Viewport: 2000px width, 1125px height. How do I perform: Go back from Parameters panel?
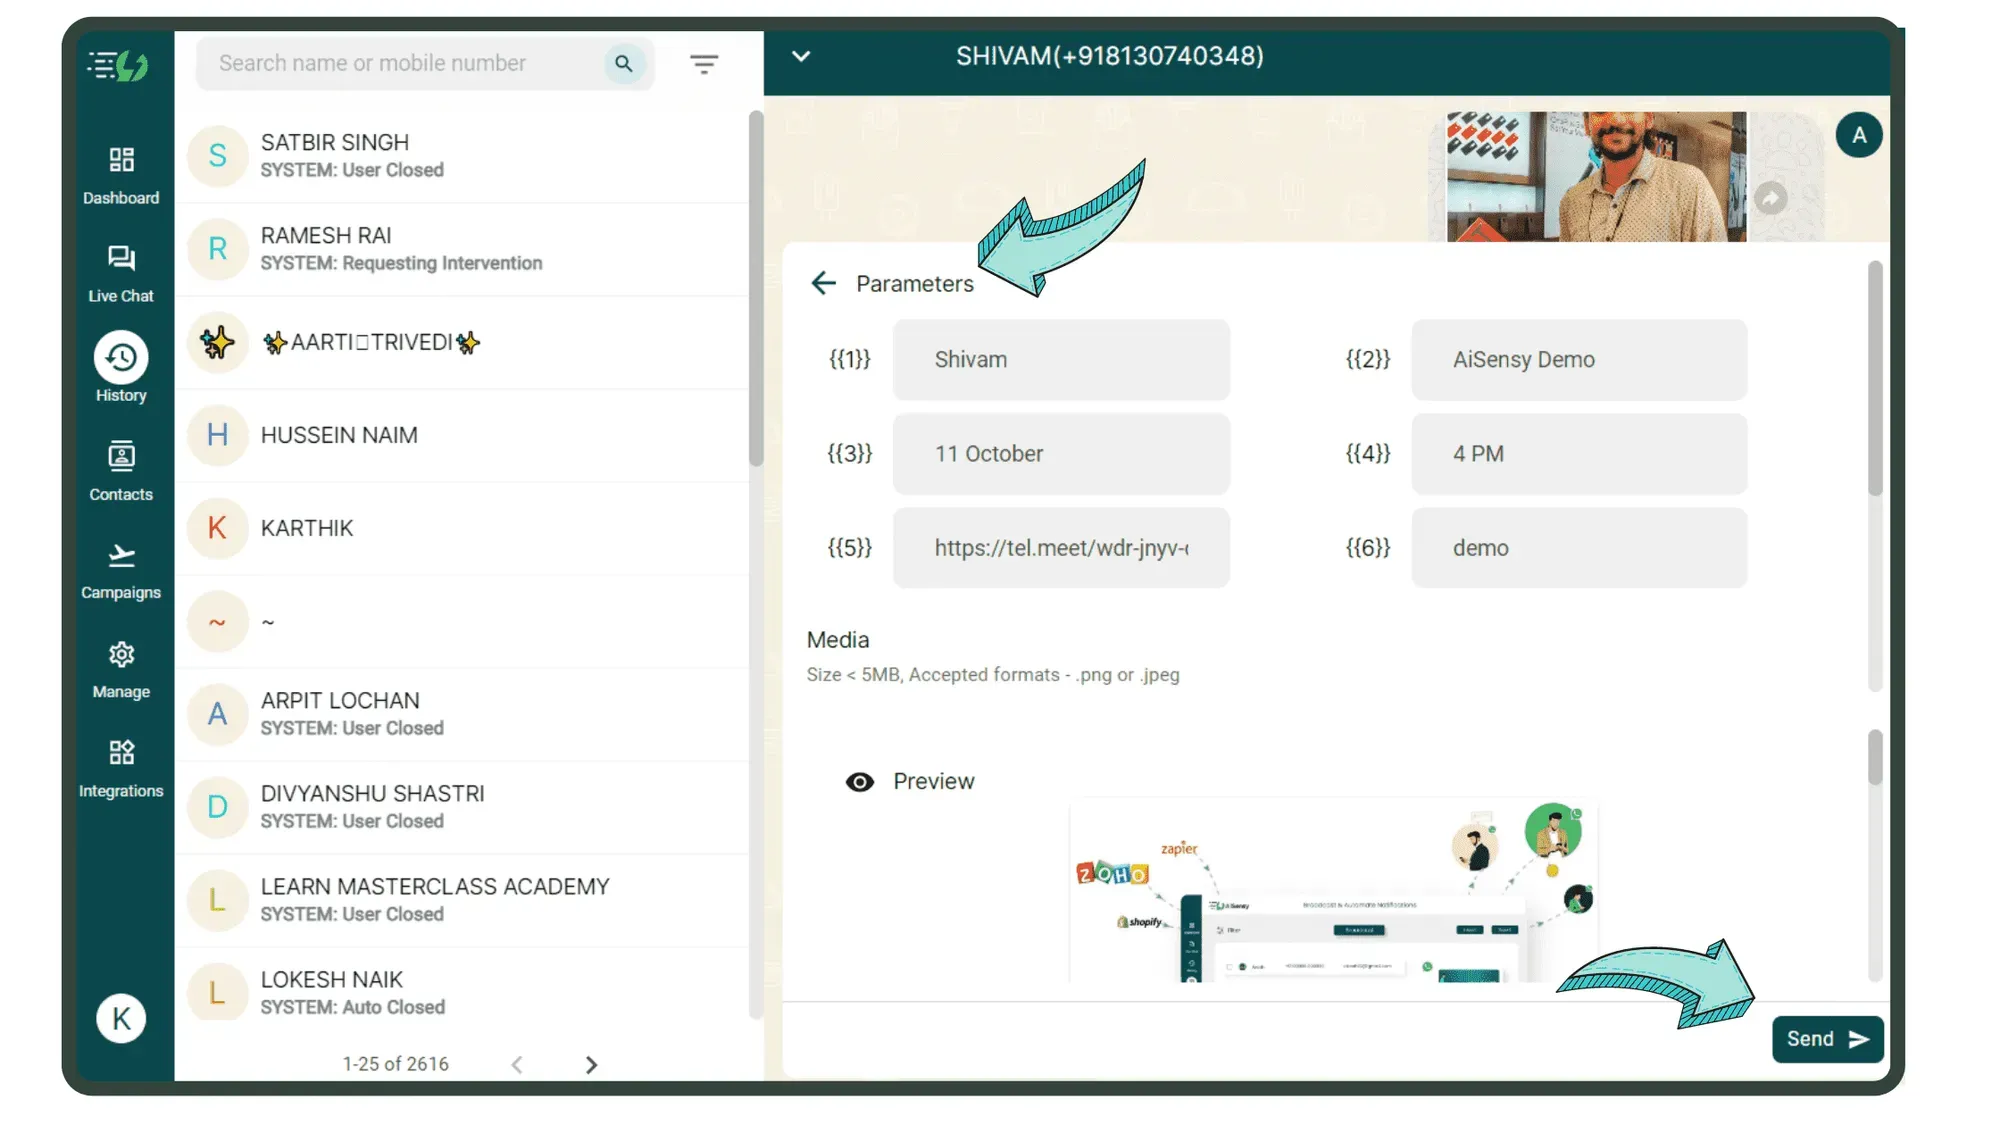tap(823, 284)
